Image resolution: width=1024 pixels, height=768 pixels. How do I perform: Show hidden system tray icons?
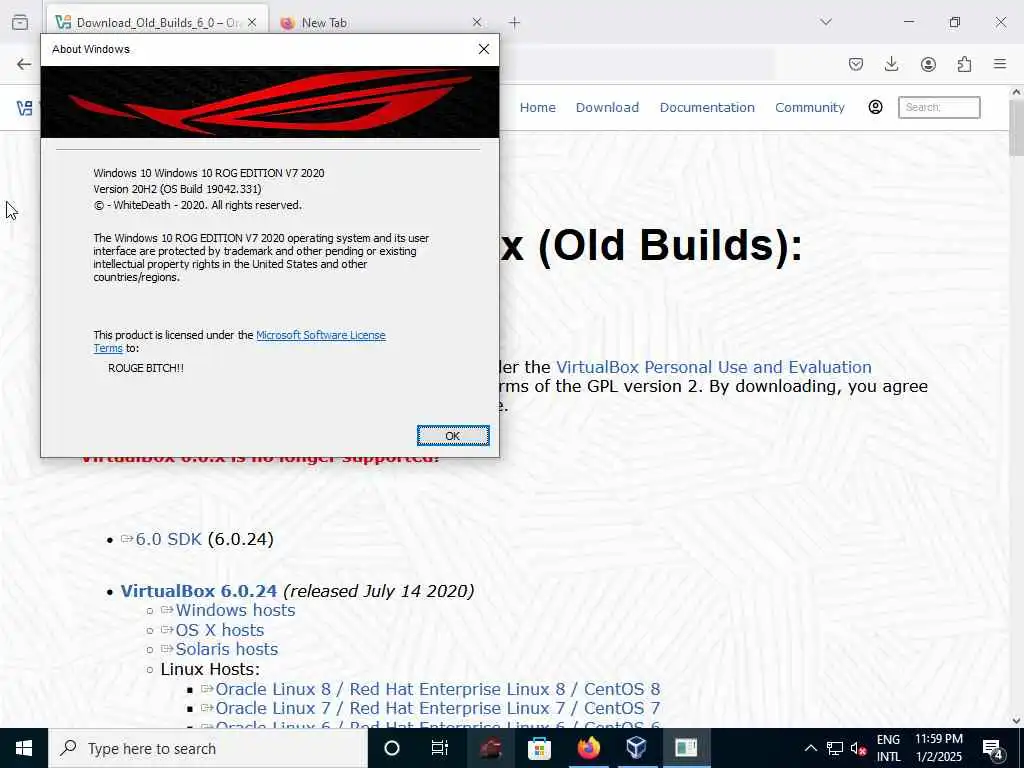coord(810,748)
